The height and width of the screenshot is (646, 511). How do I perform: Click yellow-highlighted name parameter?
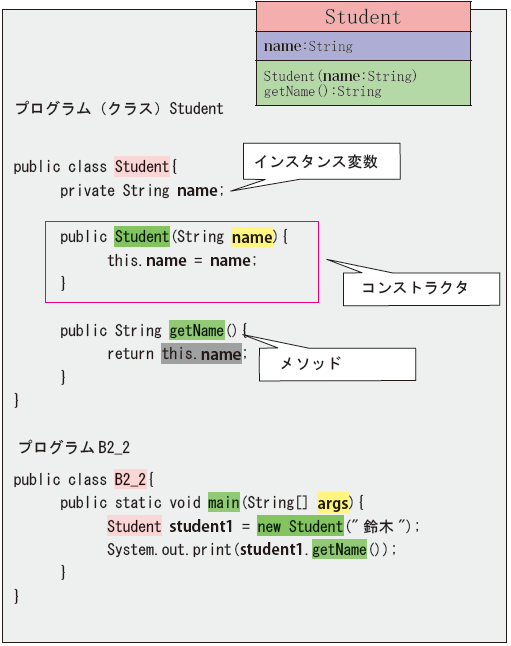click(x=252, y=237)
